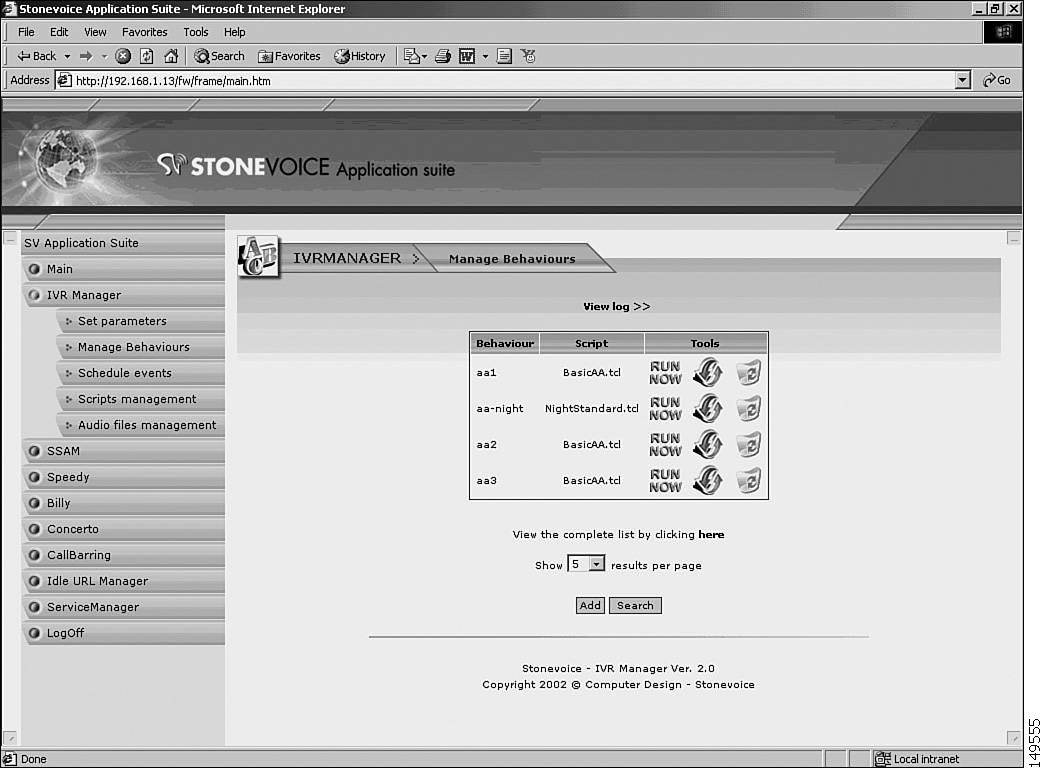Screen dimensions: 1041x768
Task: Click the Forward arrow button
Action: pos(86,56)
